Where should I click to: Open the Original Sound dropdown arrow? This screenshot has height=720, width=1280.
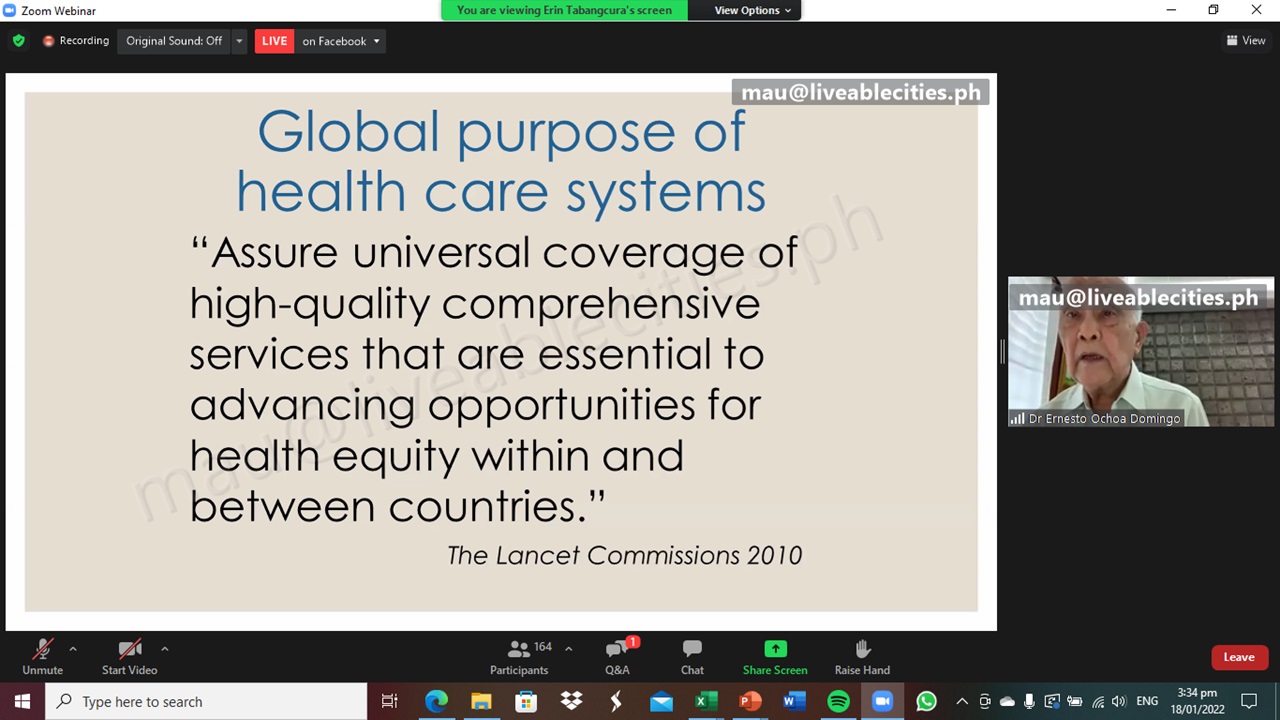pos(239,41)
